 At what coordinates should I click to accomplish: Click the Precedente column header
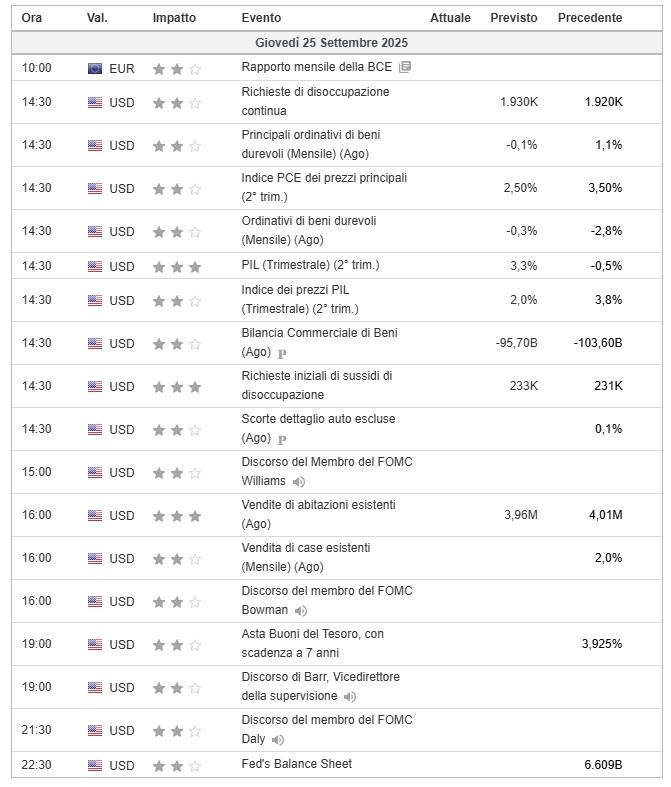click(589, 18)
